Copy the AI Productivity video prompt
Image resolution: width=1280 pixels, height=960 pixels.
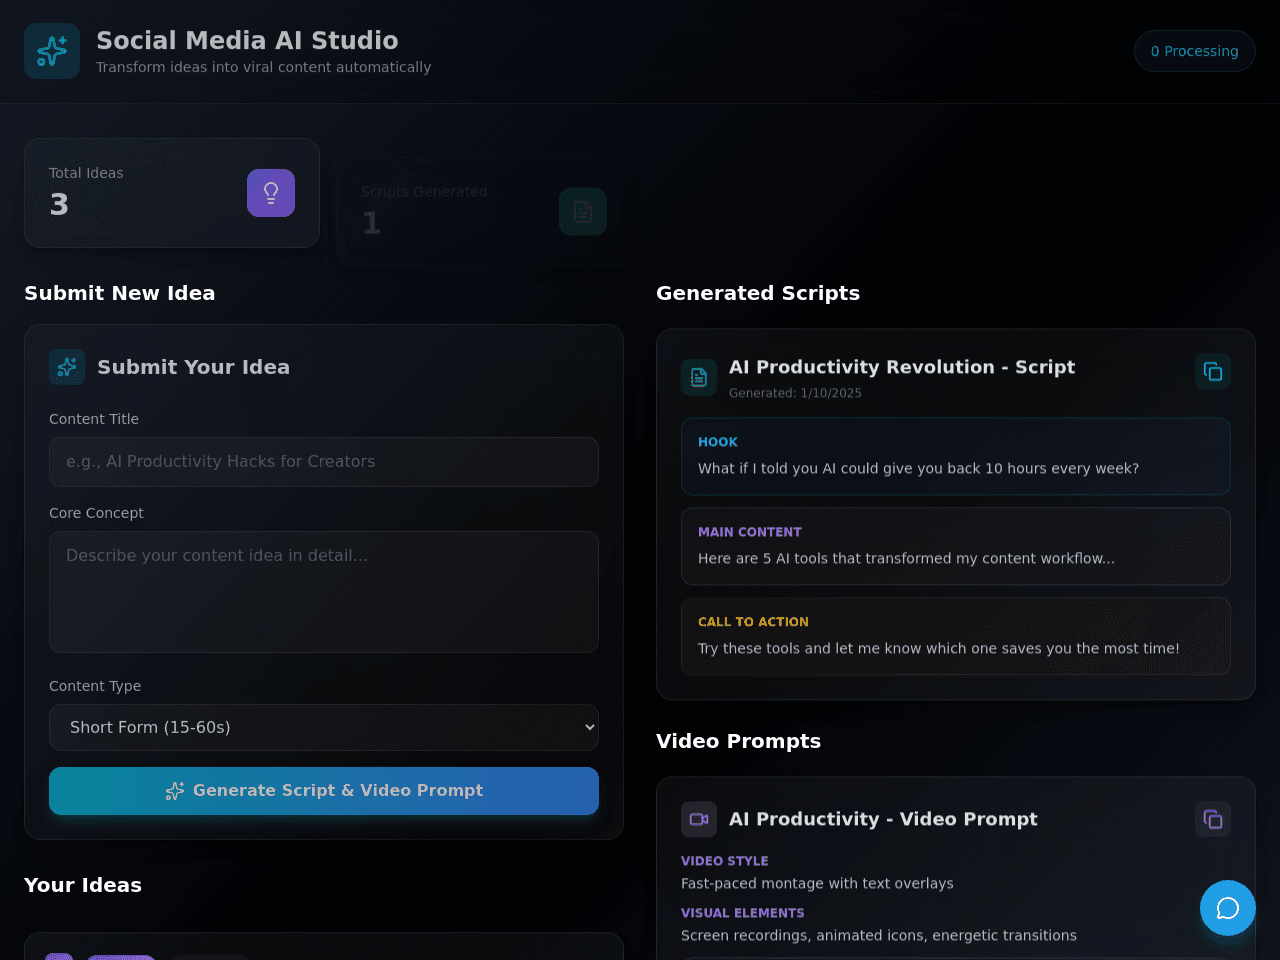(1213, 819)
